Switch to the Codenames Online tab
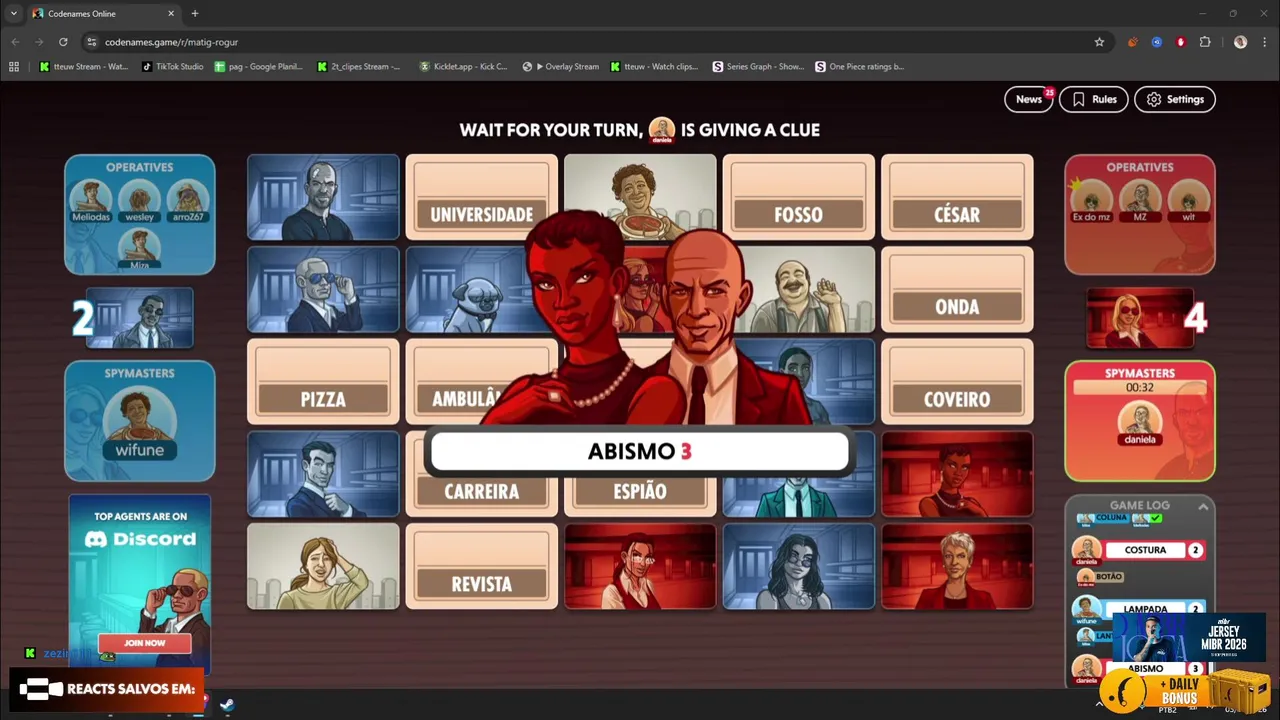The height and width of the screenshot is (720, 1280). 104,13
